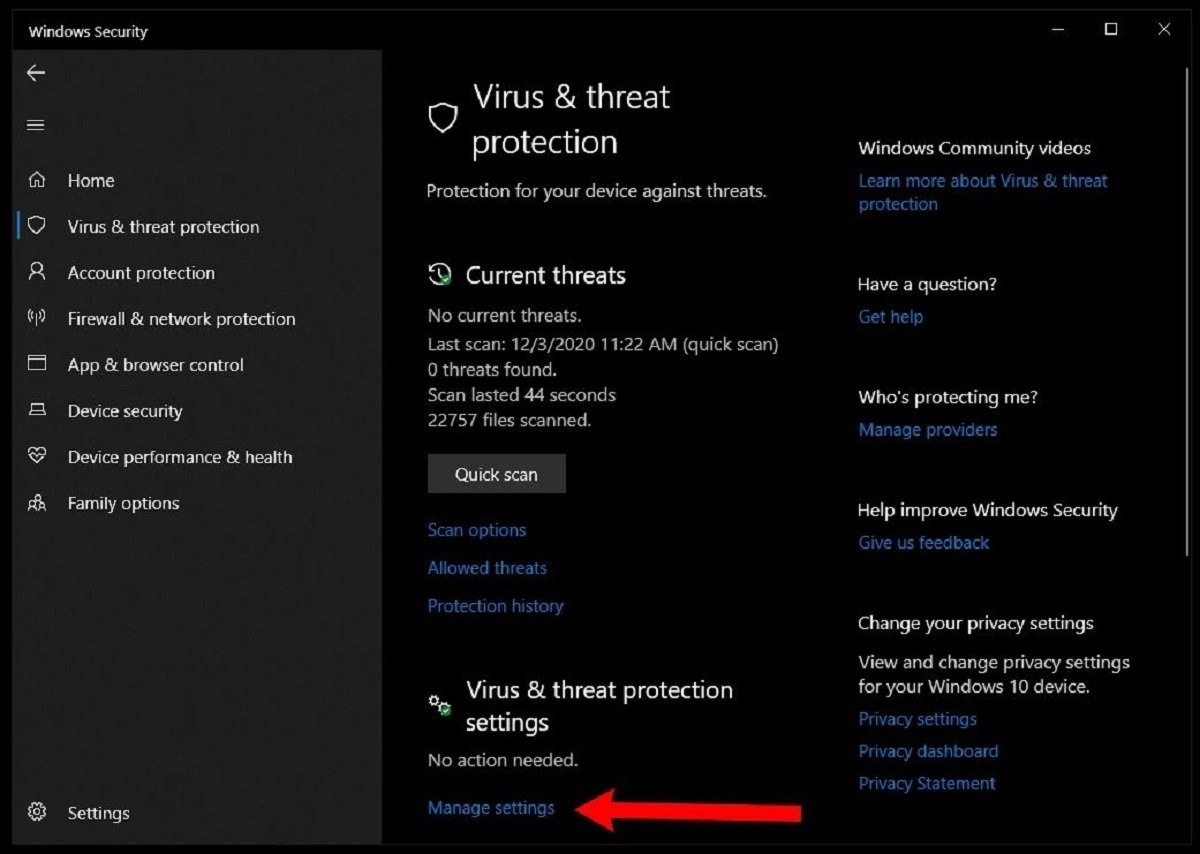Click the Home house icon

[x=37, y=180]
